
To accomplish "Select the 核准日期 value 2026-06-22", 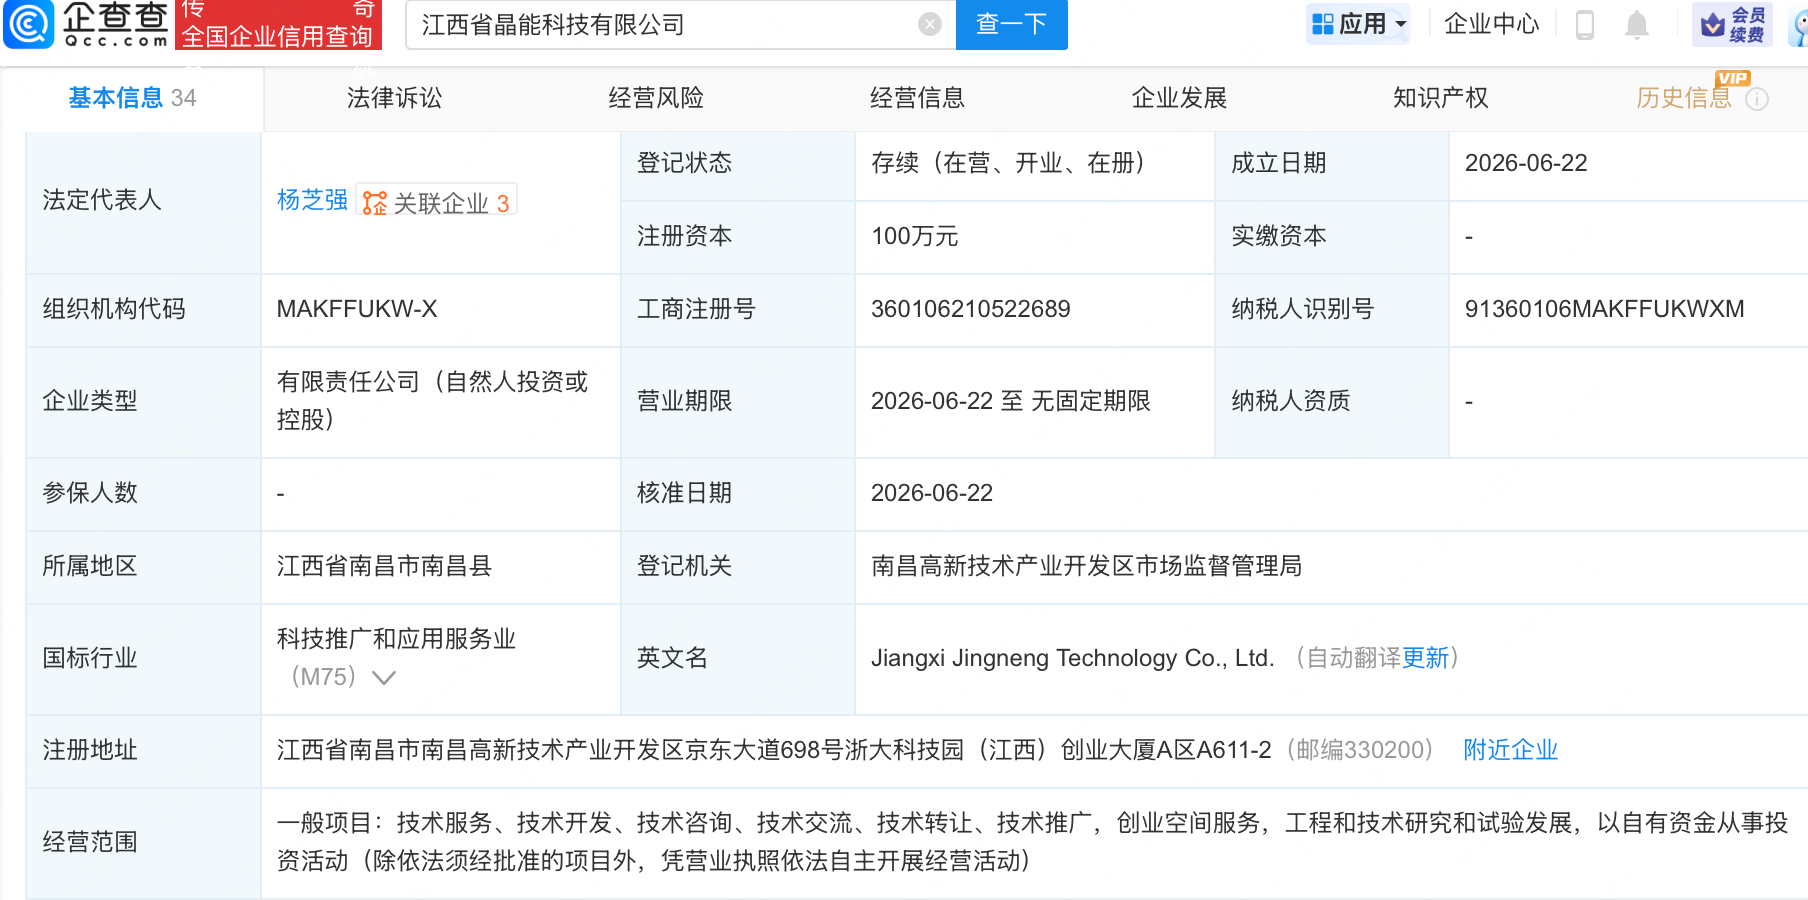I will click(x=932, y=493).
